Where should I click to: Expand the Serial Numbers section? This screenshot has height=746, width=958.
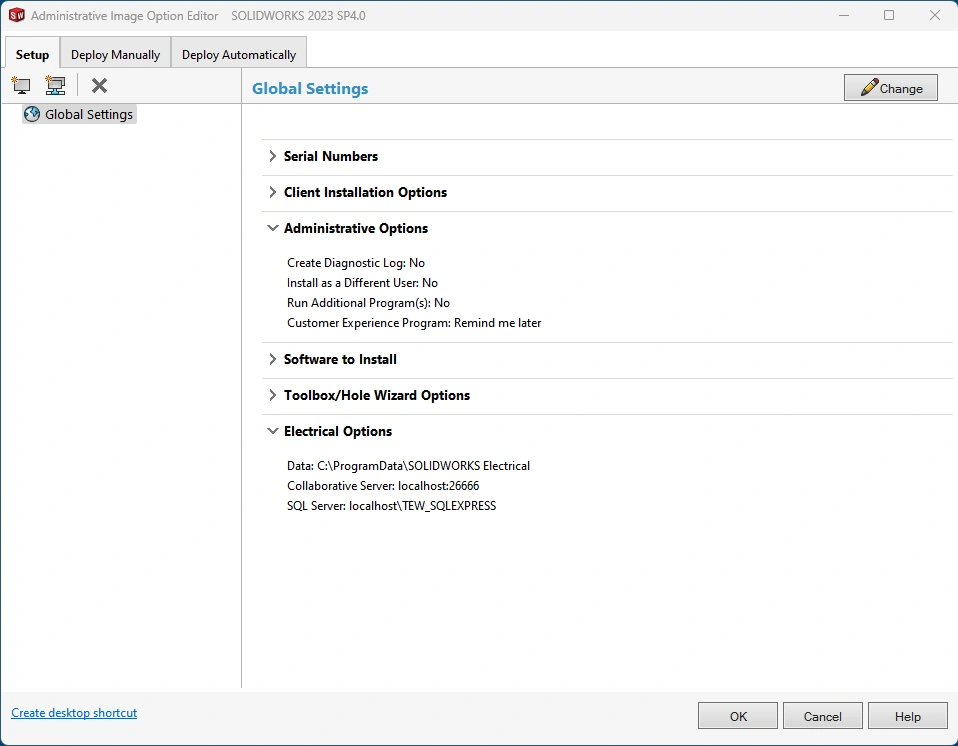click(x=273, y=156)
